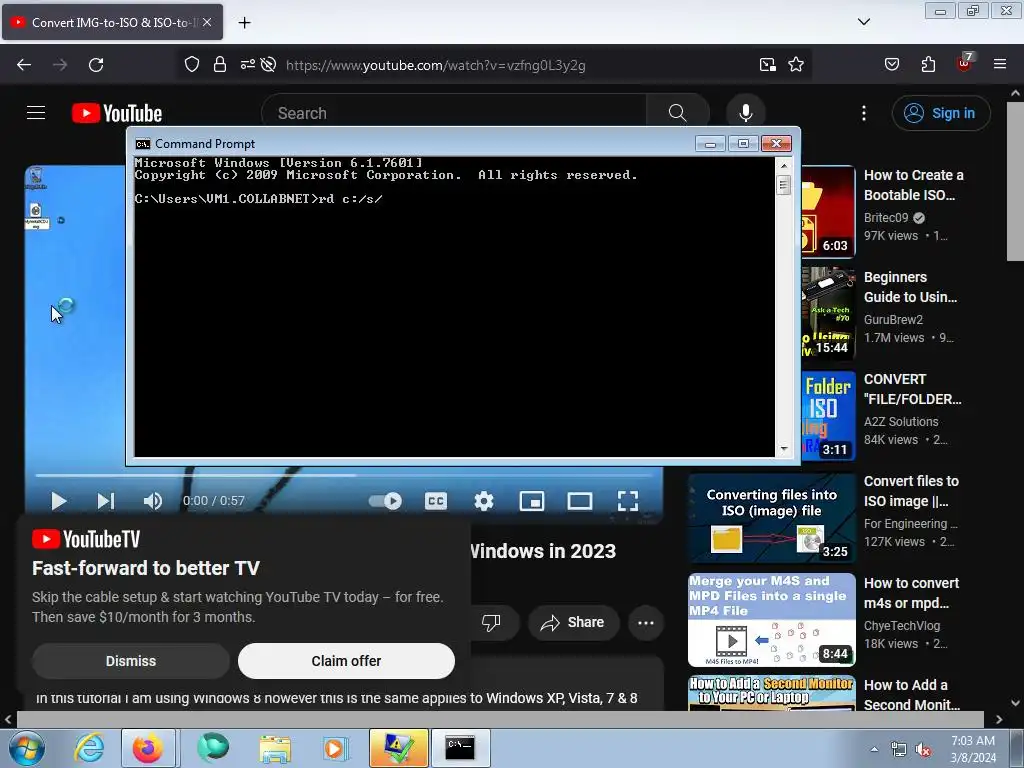The height and width of the screenshot is (768, 1024).
Task: Open the more actions ellipsis below the video
Action: [x=646, y=622]
